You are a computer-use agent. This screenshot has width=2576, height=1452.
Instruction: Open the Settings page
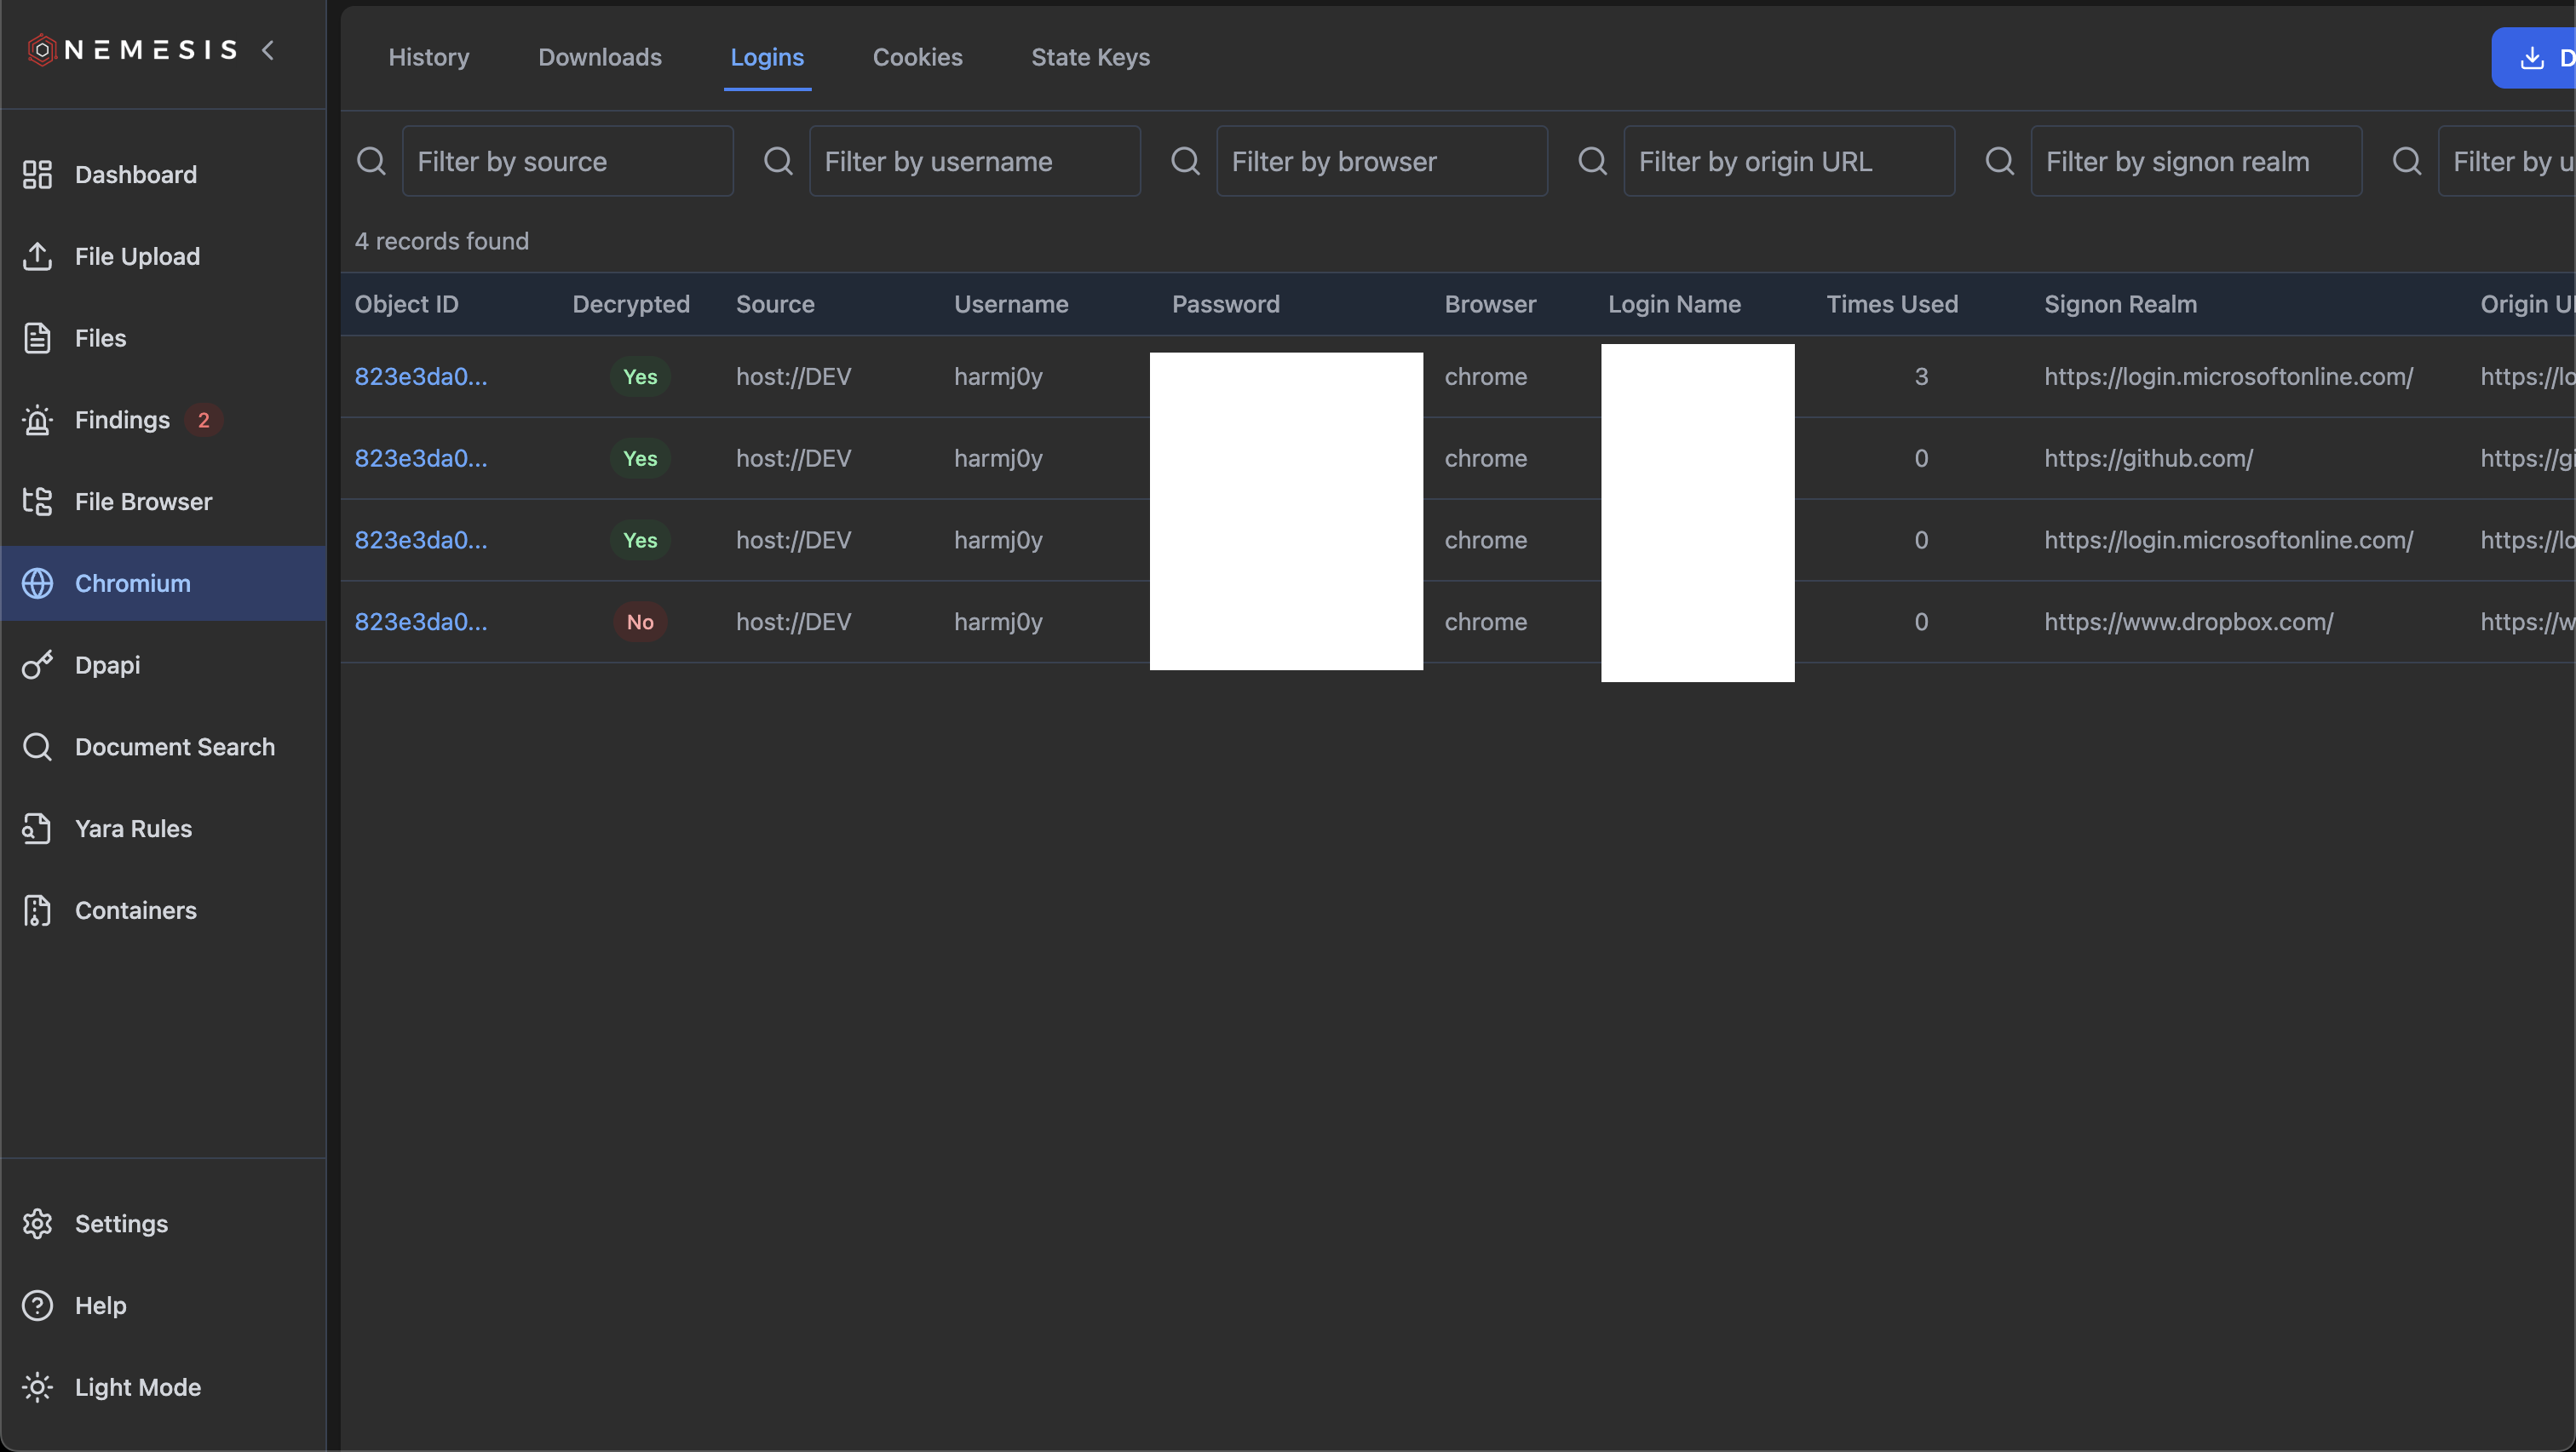click(x=122, y=1223)
